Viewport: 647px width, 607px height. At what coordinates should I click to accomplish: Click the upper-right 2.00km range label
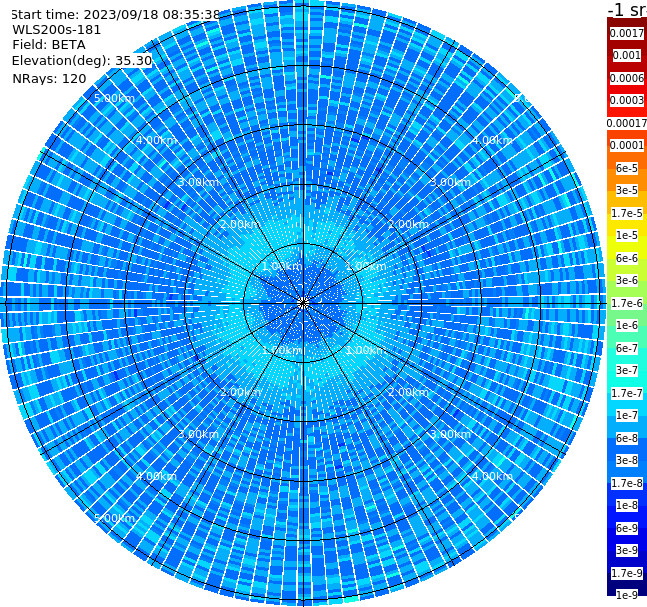coord(408,224)
